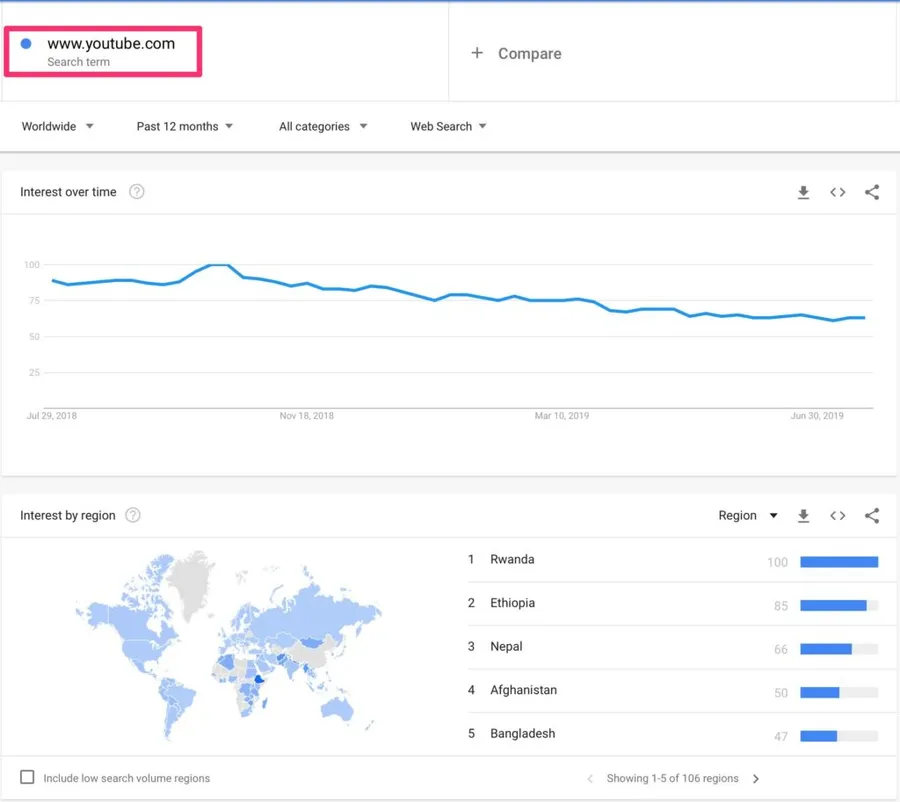Open help icon beside Interest by region
The width and height of the screenshot is (900, 802).
(133, 516)
